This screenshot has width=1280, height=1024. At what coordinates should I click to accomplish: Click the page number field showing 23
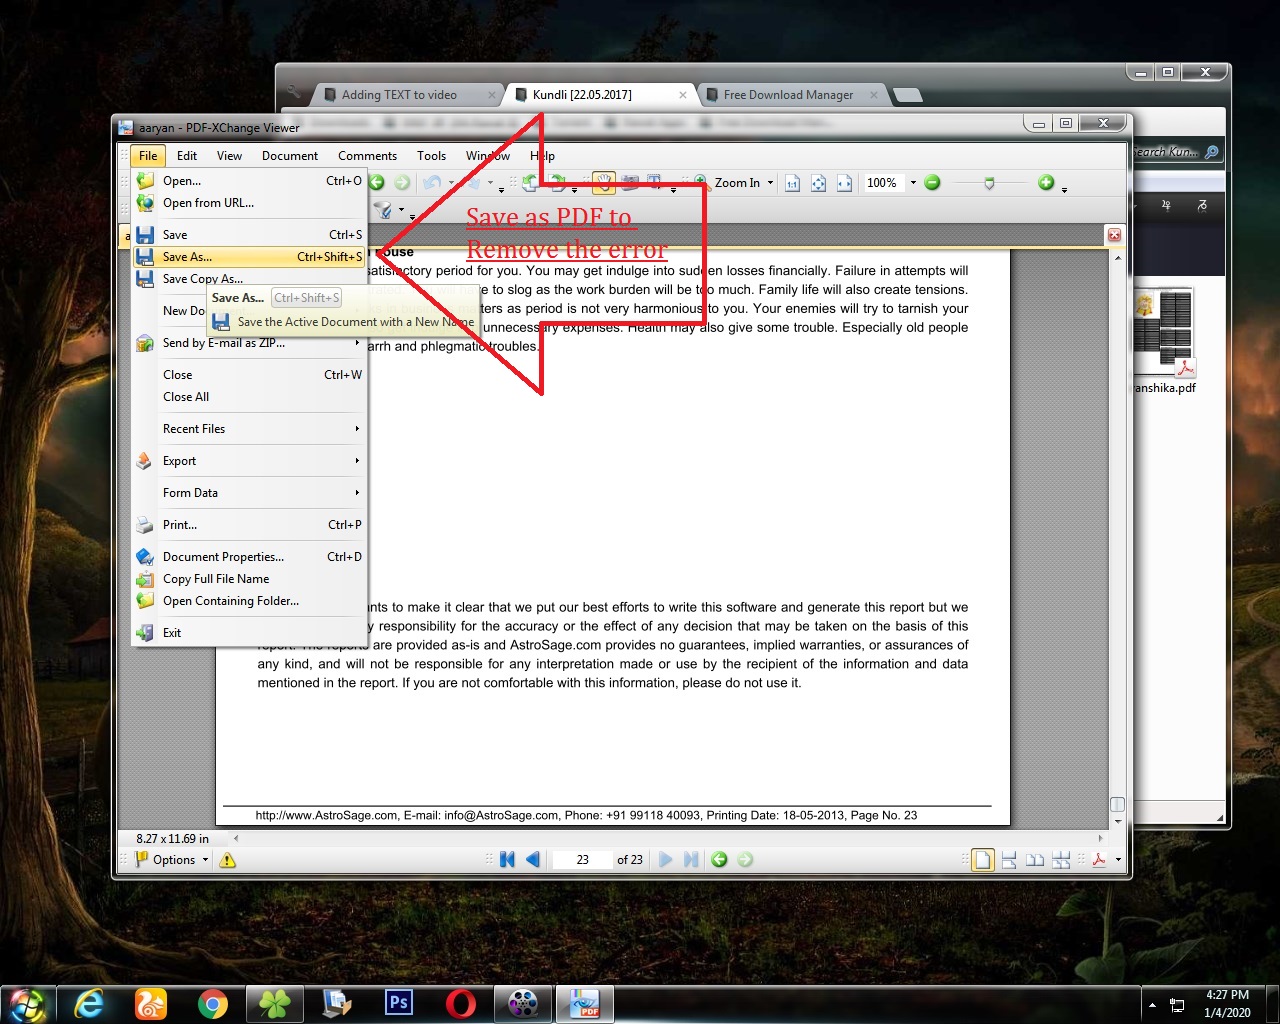click(583, 859)
